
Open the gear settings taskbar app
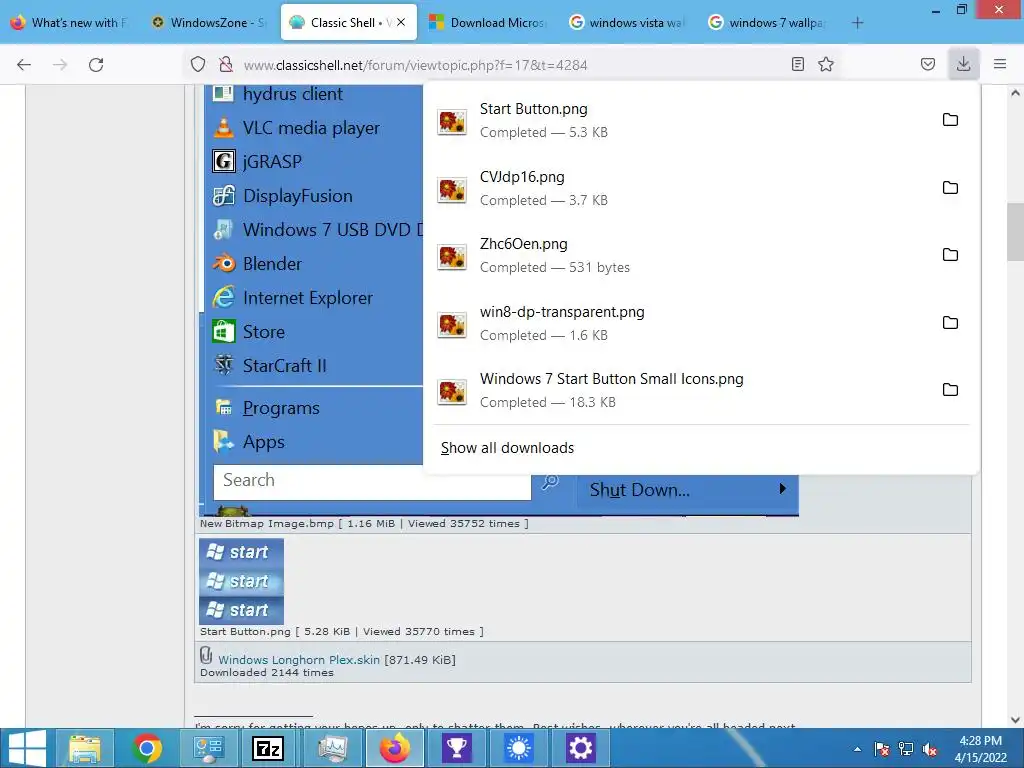[x=581, y=748]
